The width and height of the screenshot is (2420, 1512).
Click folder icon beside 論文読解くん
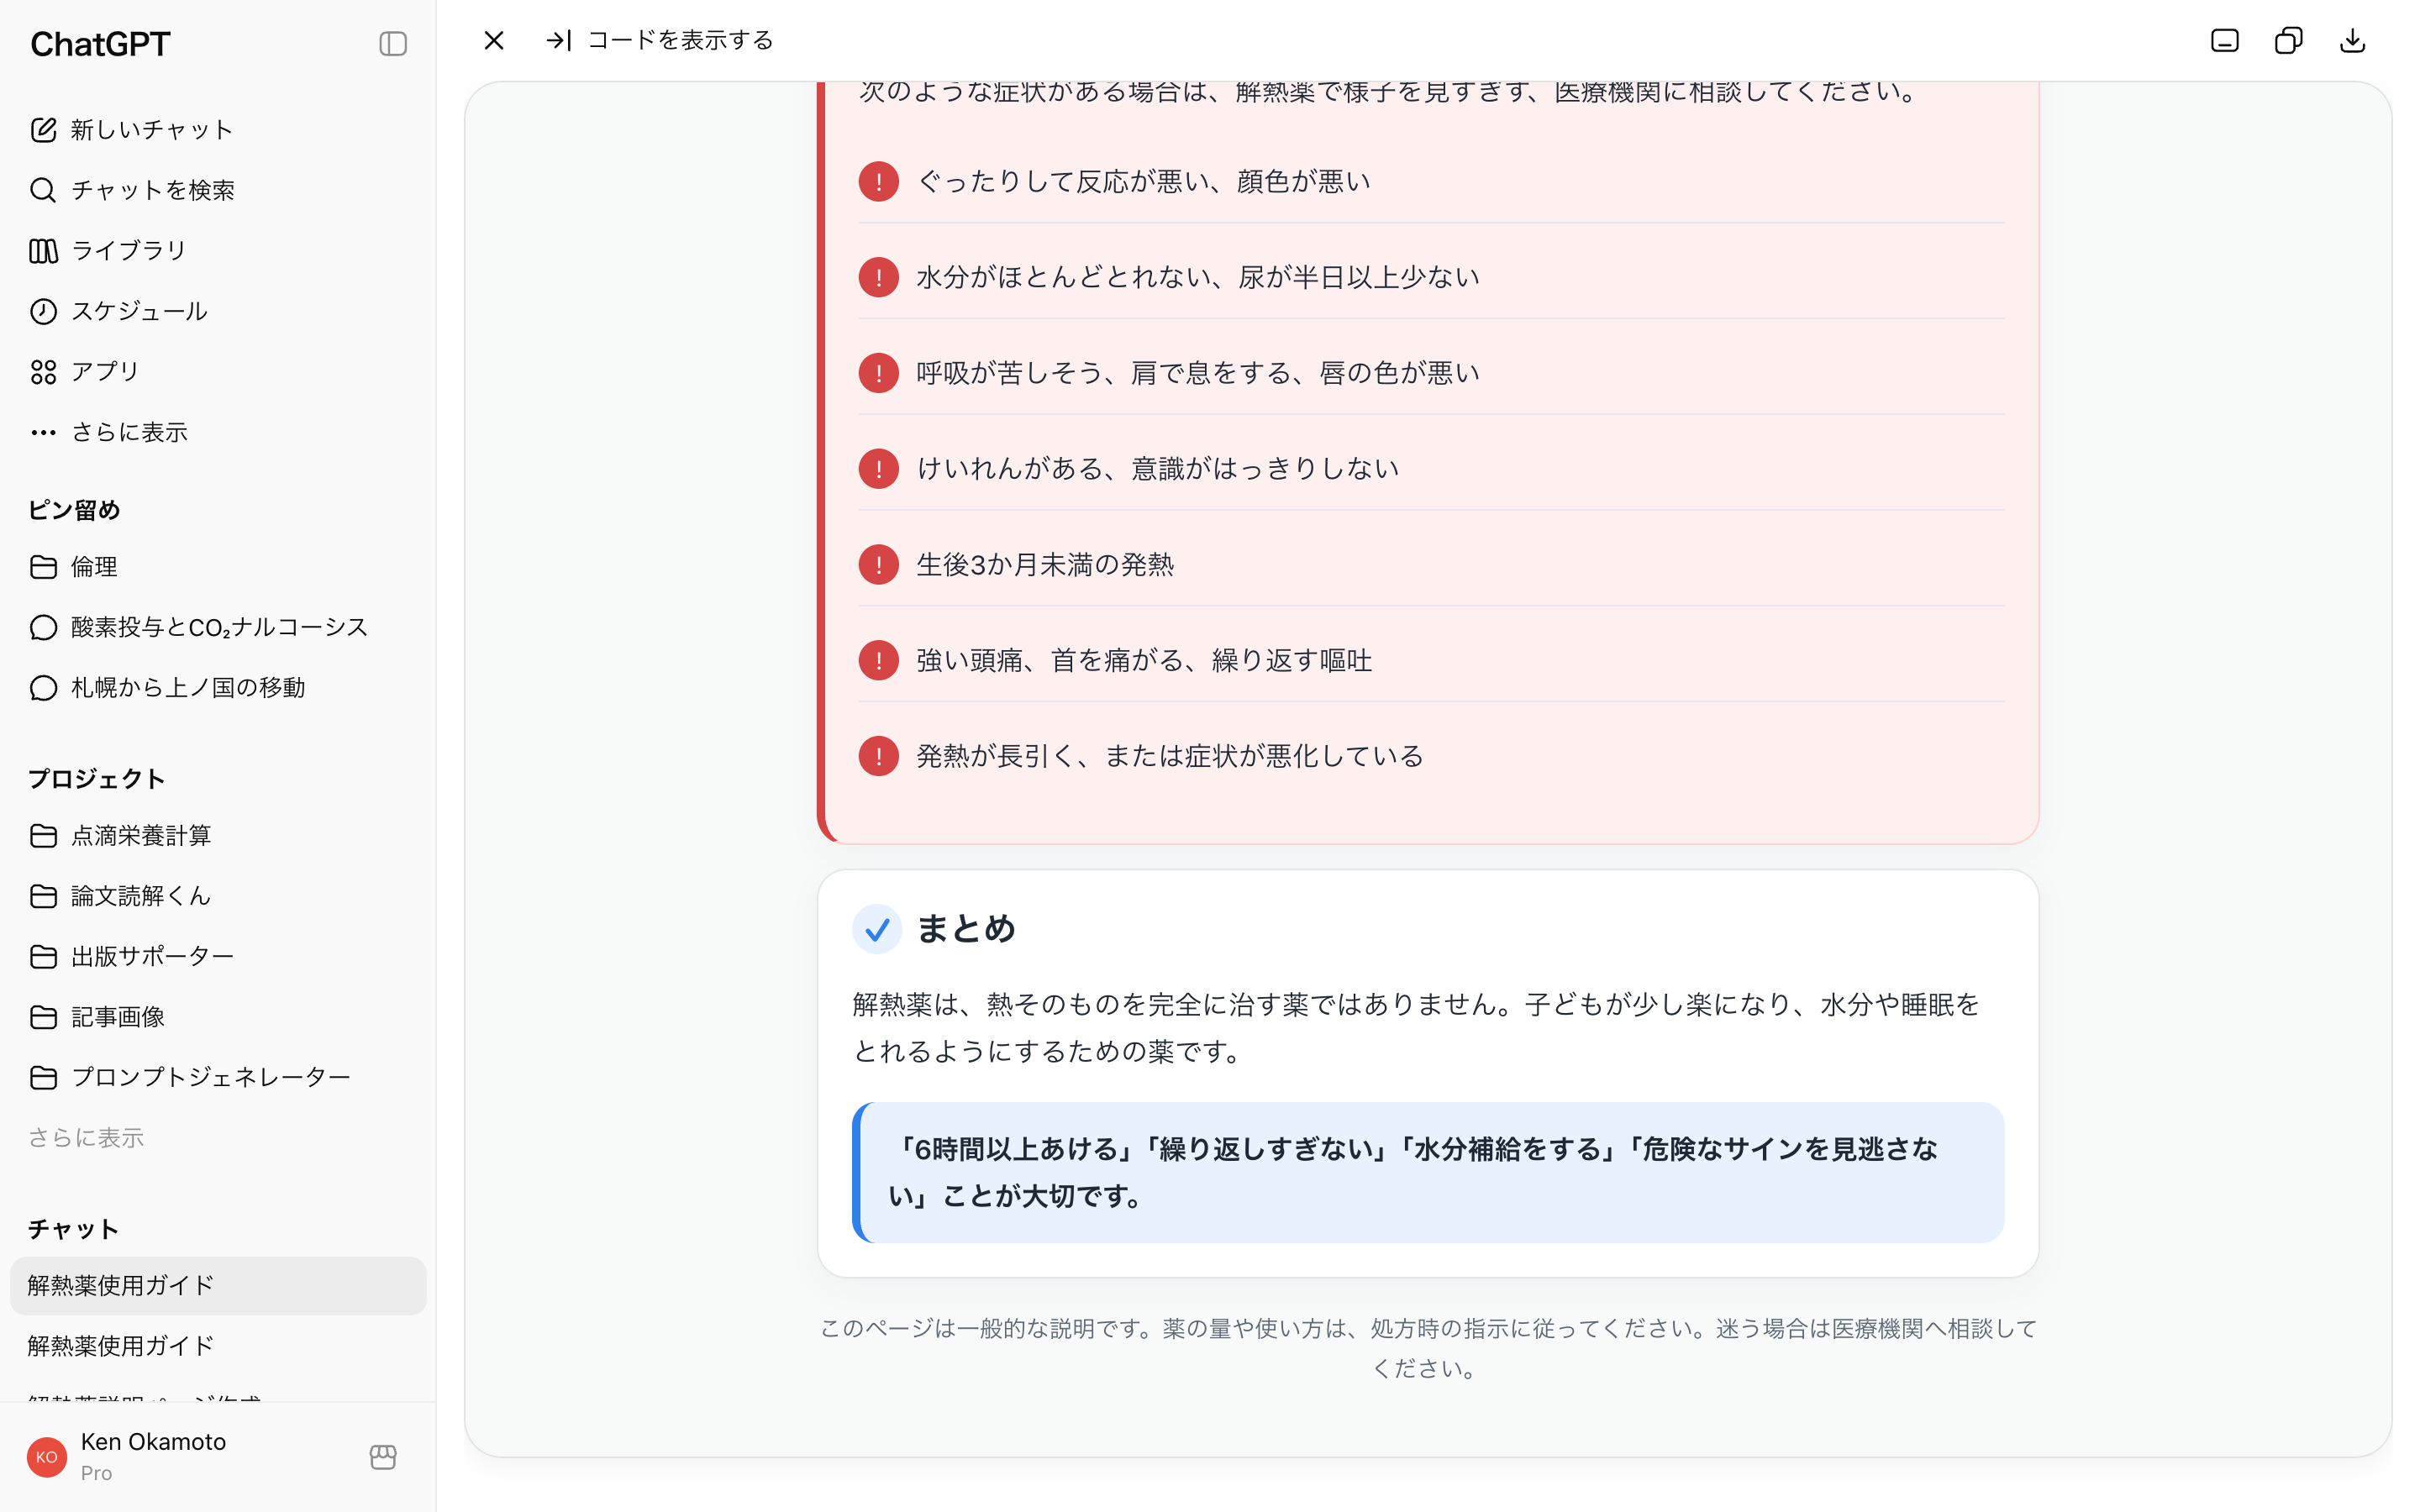(x=43, y=896)
